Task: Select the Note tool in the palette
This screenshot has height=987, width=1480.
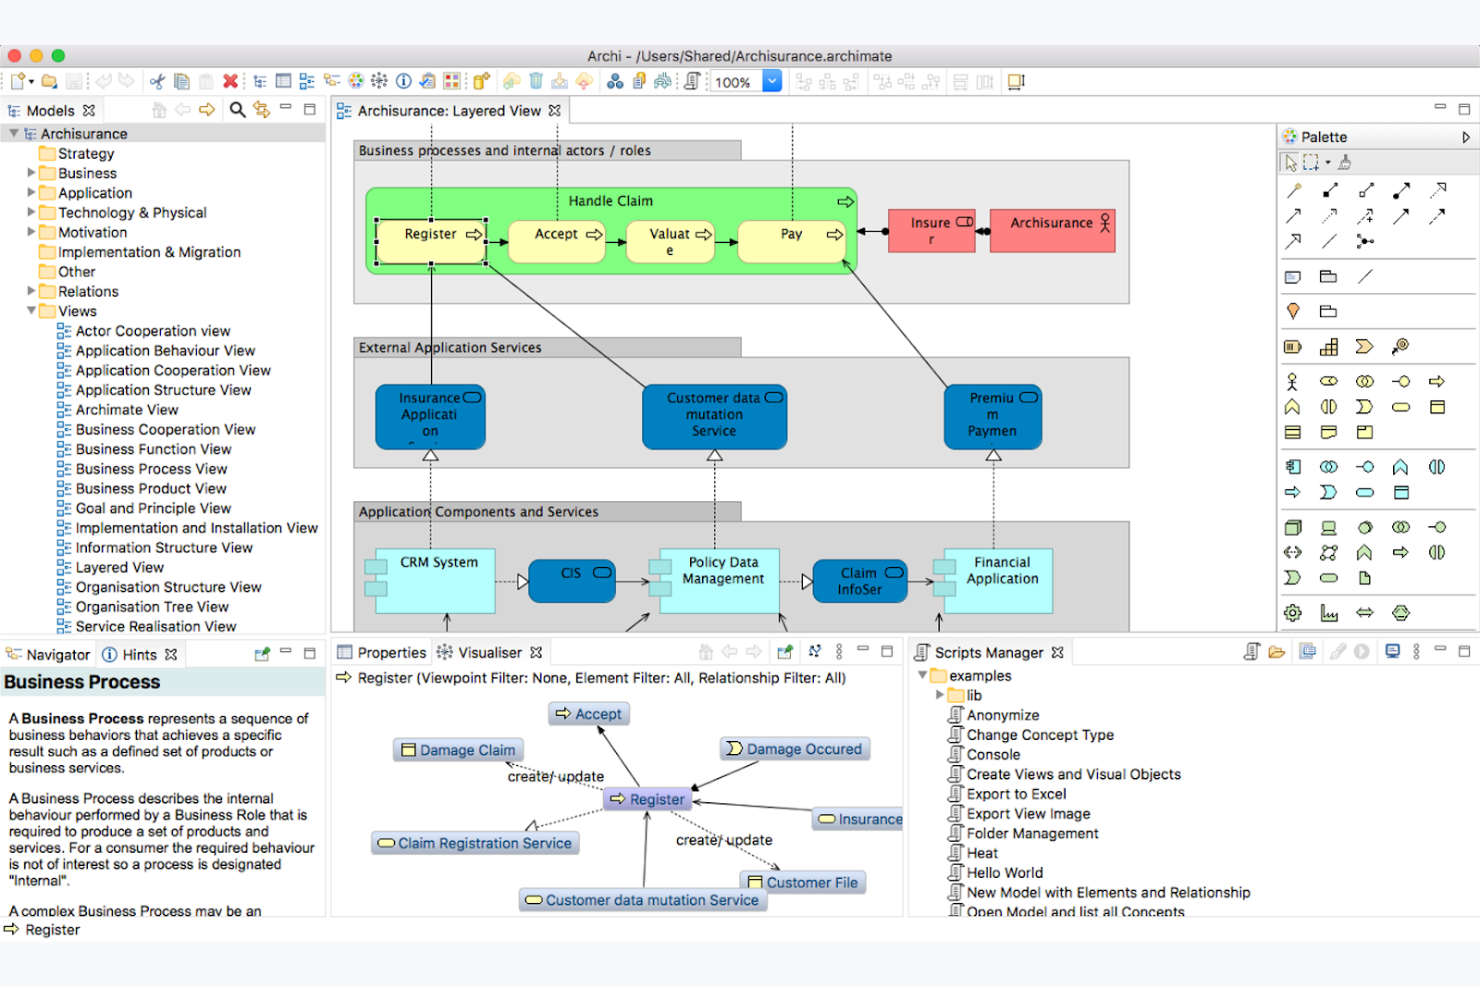Action: click(x=1292, y=277)
